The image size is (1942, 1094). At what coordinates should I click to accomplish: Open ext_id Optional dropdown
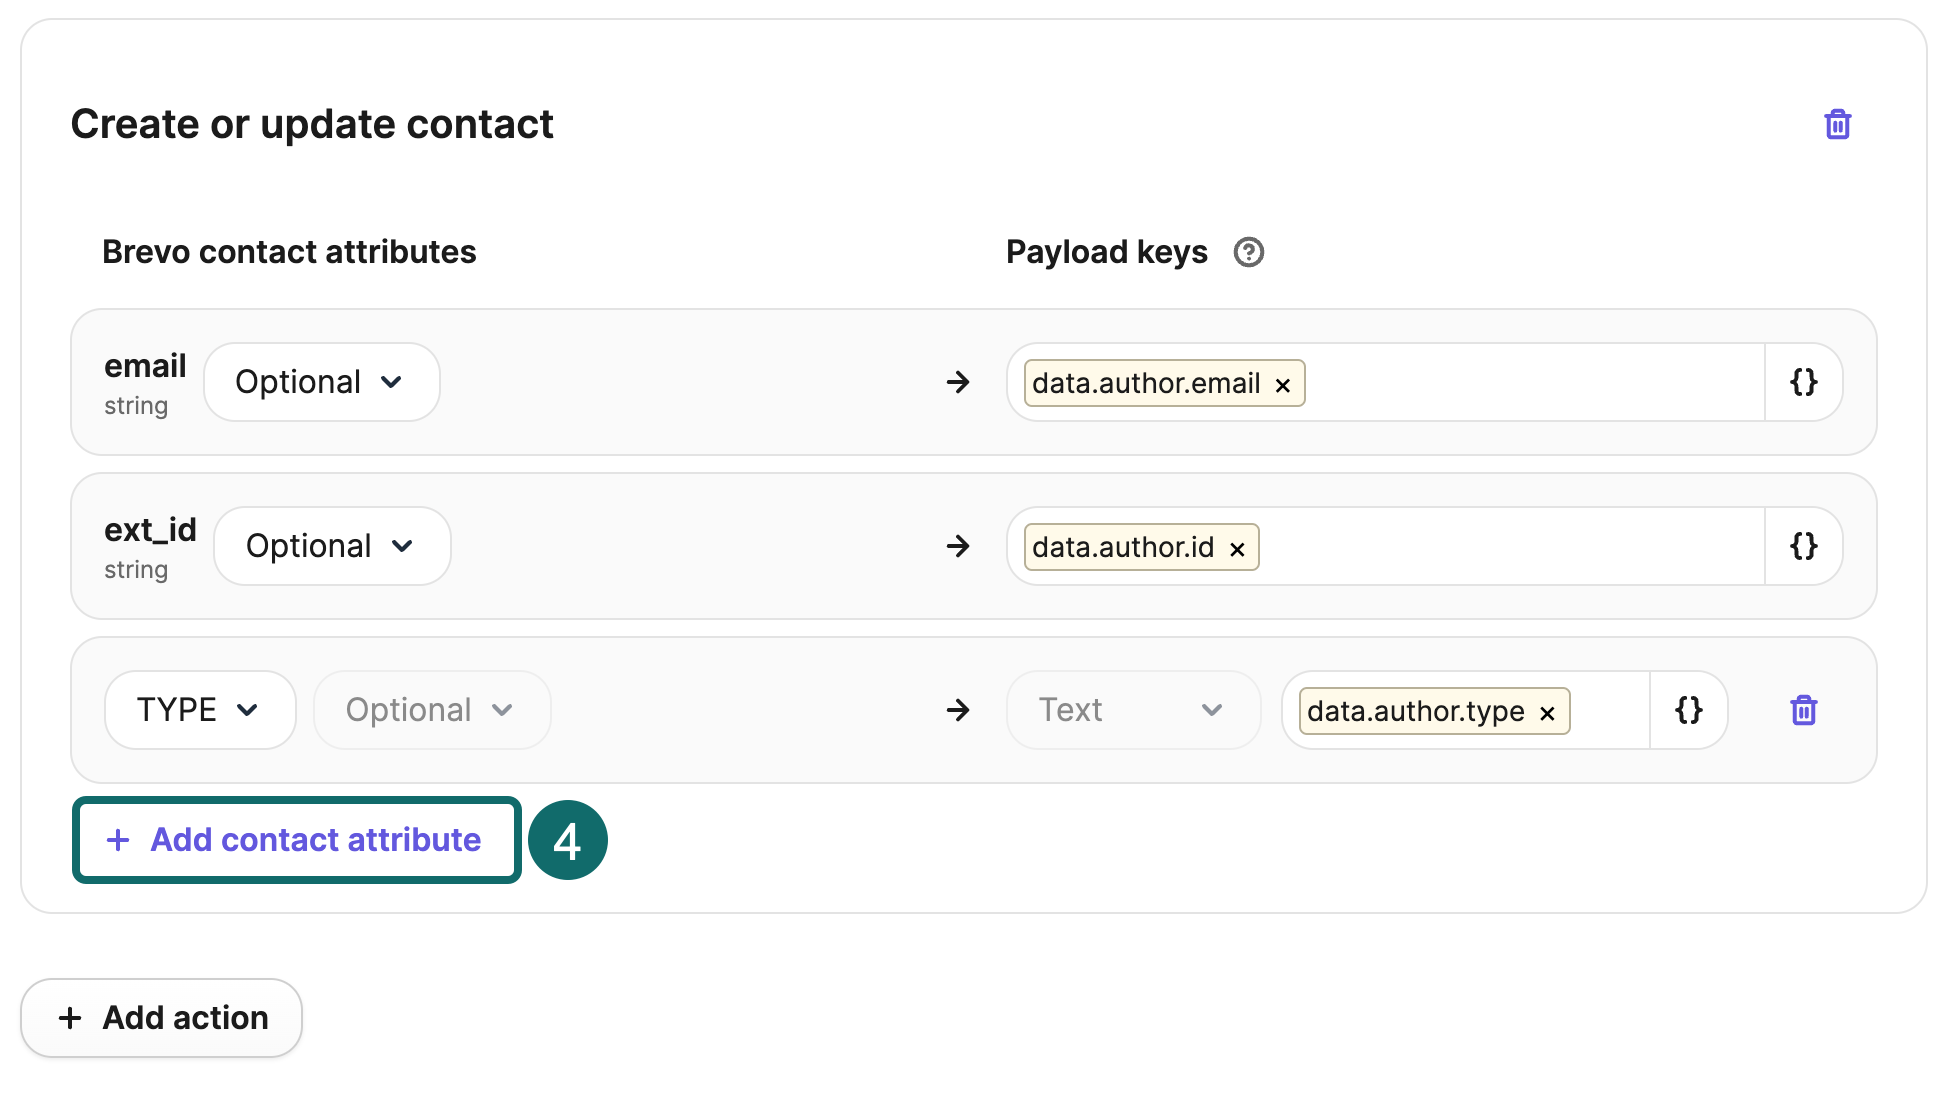pyautogui.click(x=332, y=546)
